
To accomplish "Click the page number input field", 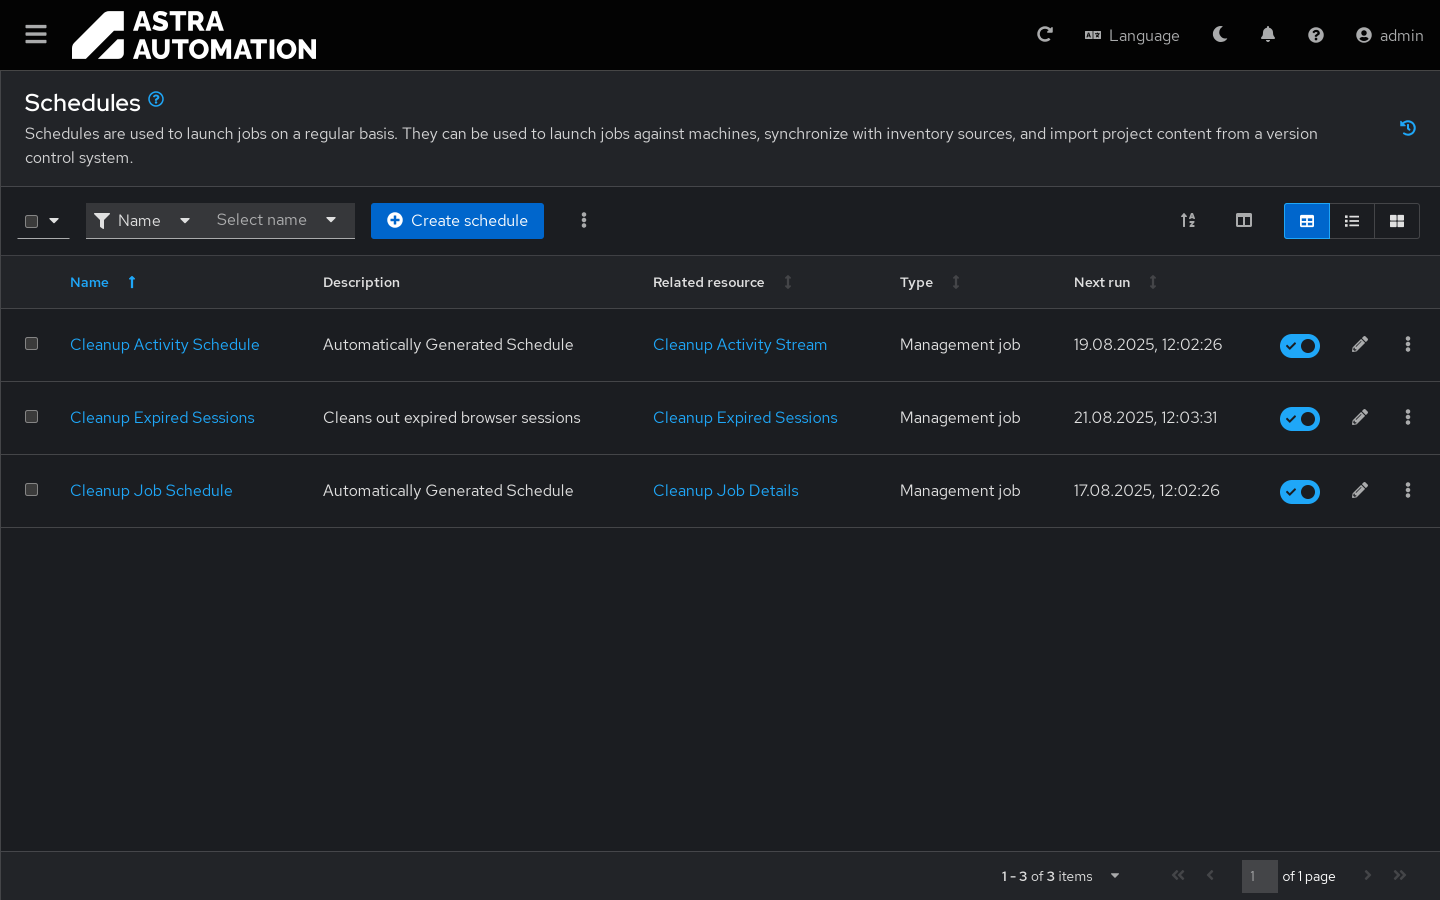I will (1259, 876).
